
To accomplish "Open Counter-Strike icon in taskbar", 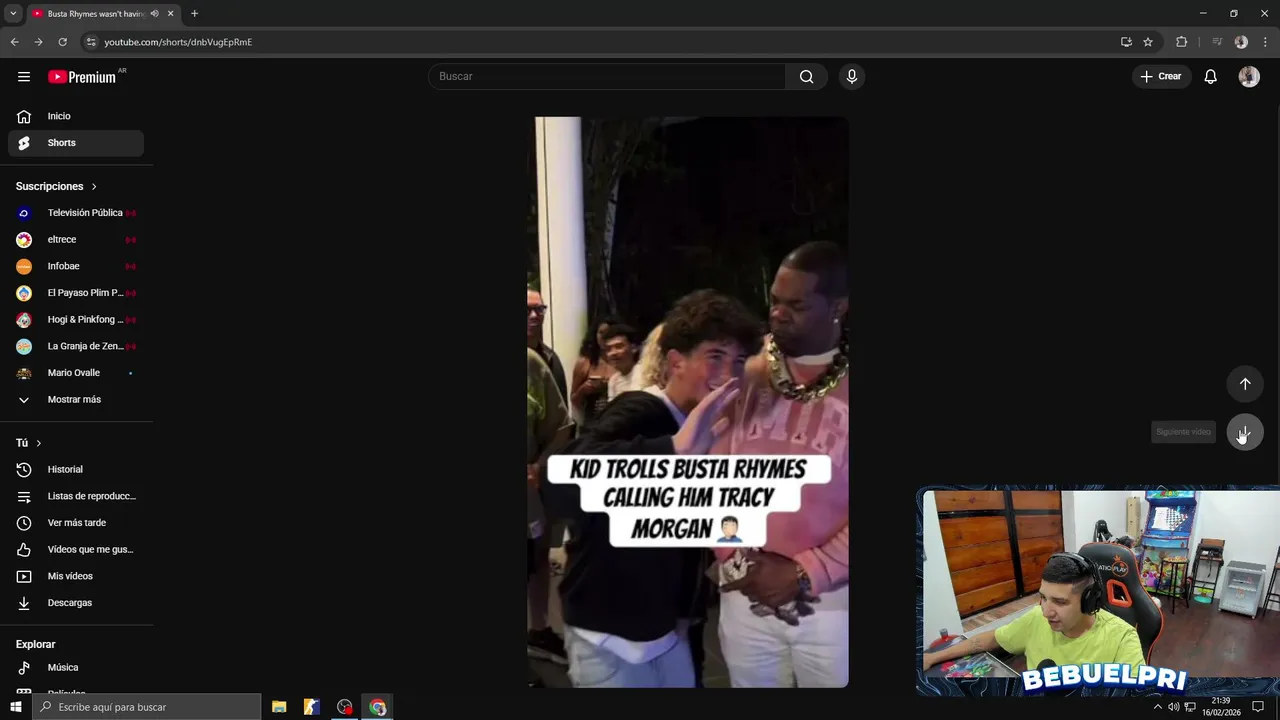I will [312, 707].
